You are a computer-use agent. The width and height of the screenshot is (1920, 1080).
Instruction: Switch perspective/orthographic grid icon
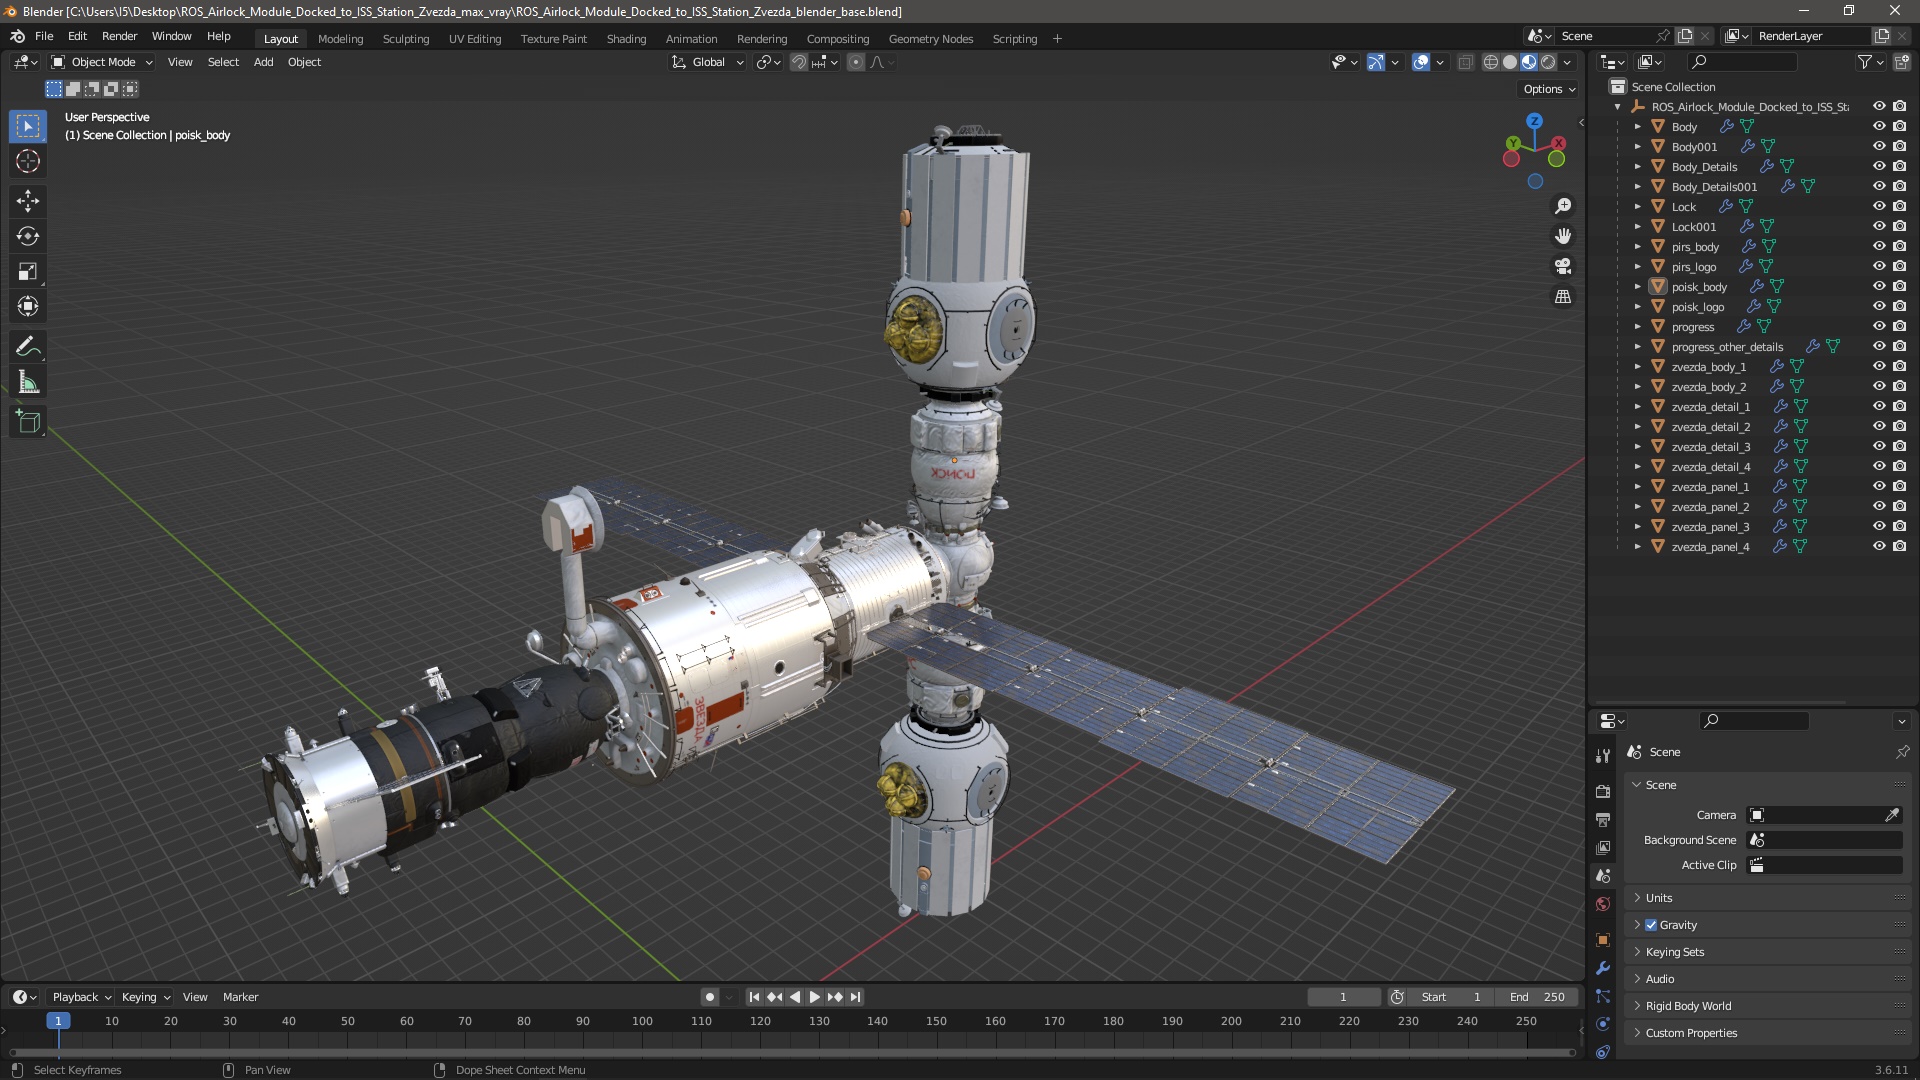[x=1563, y=297]
